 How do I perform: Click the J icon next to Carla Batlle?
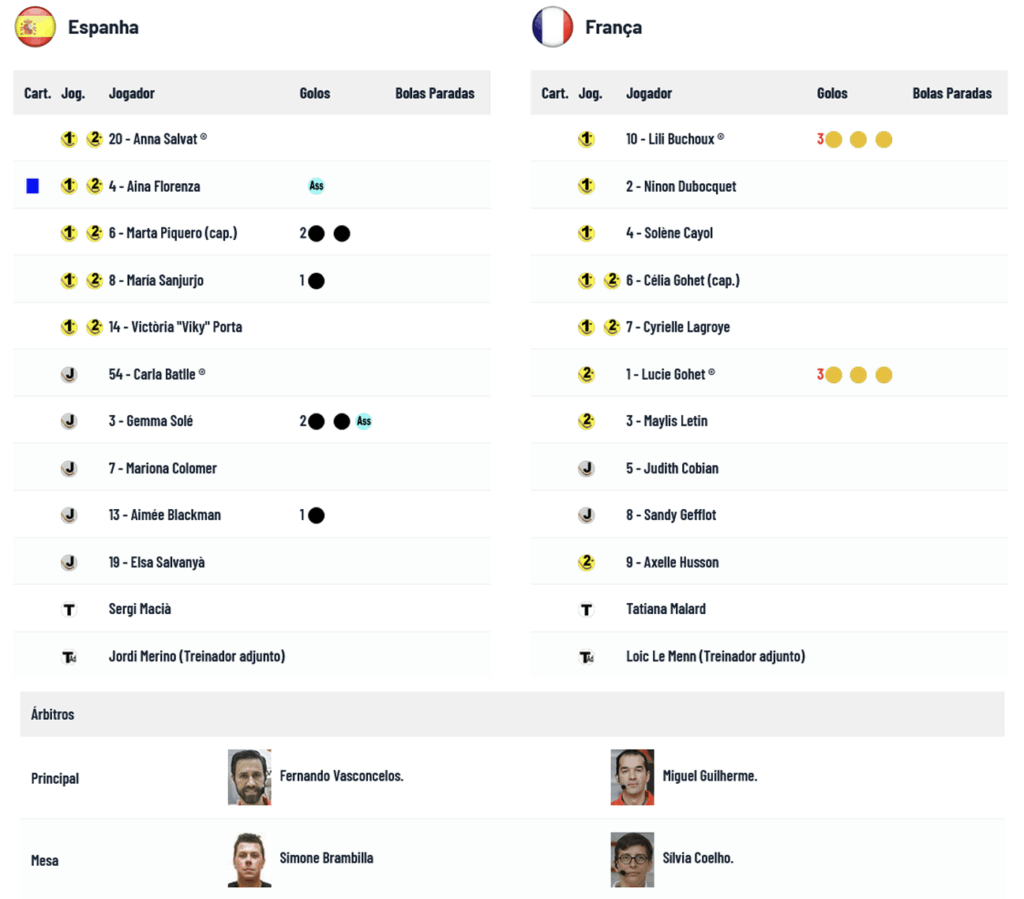69,374
